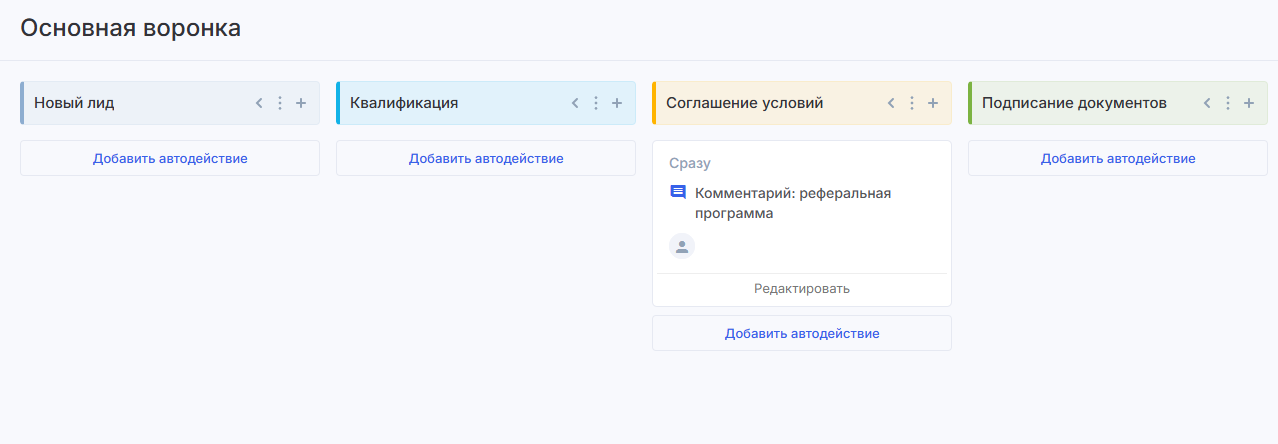Click plus icon in Подписание документов header
Viewport: 1278px width, 444px height.
pyautogui.click(x=1249, y=103)
